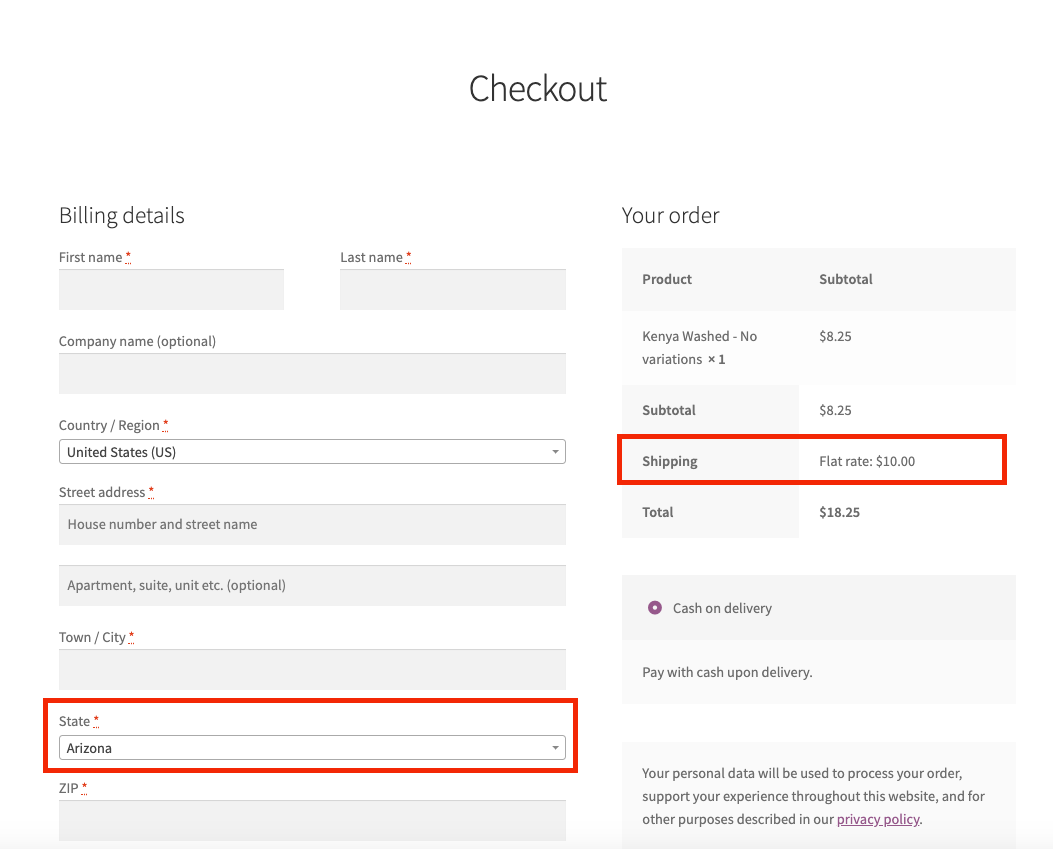Click the Subtotal column header
This screenshot has height=849, width=1053.
click(x=845, y=279)
